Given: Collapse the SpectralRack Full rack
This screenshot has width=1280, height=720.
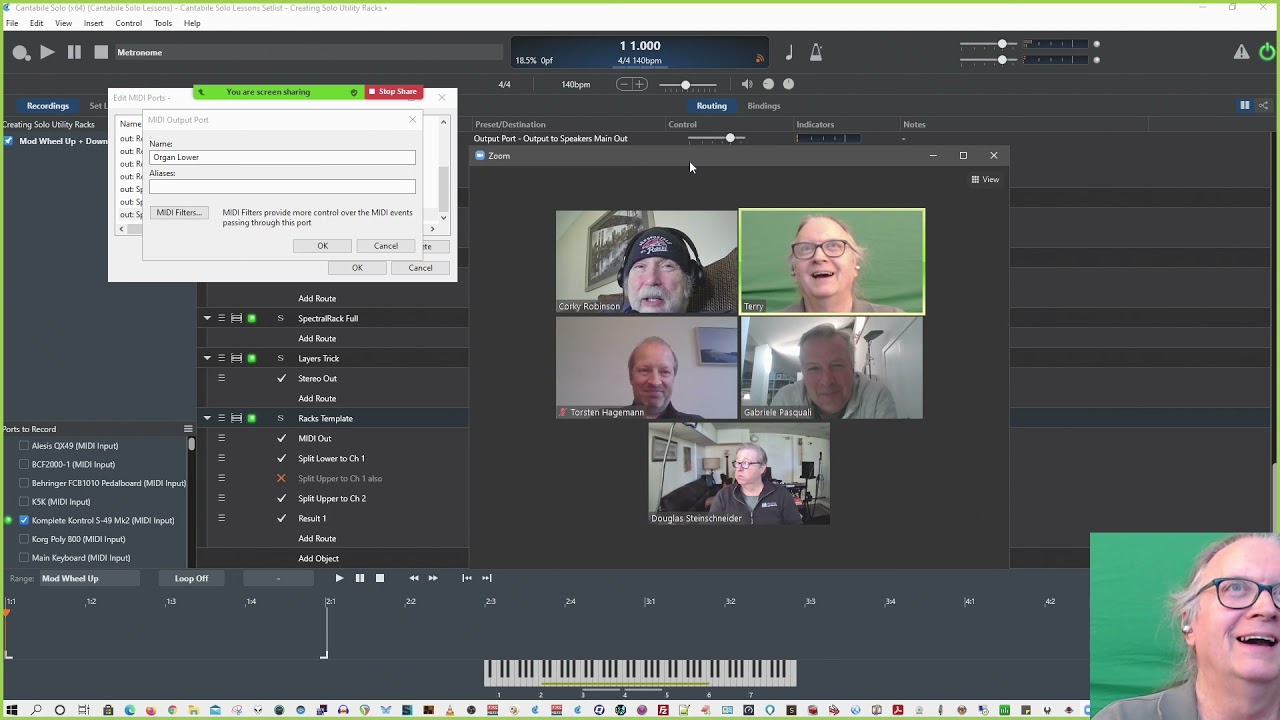Looking at the screenshot, I should point(207,318).
